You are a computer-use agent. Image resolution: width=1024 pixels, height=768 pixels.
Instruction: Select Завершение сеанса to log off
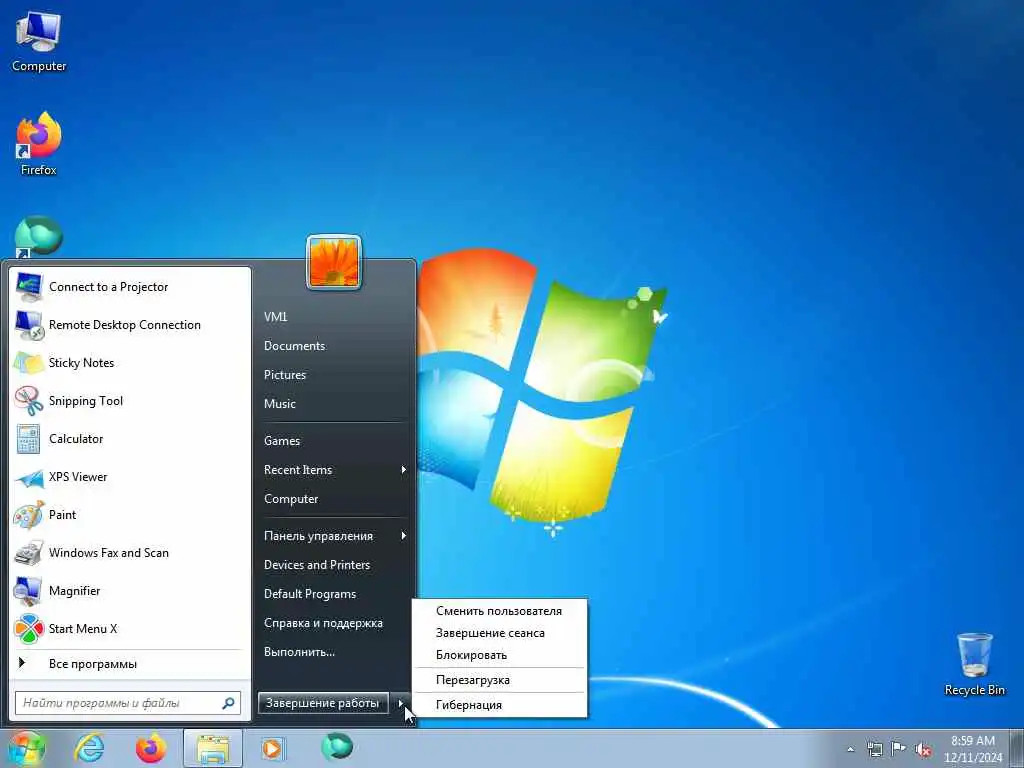pyautogui.click(x=500, y=633)
